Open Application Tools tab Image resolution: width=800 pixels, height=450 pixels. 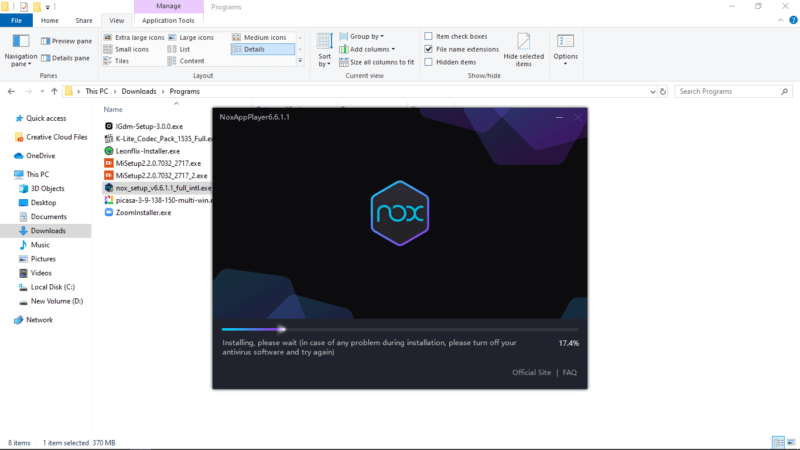tap(168, 20)
